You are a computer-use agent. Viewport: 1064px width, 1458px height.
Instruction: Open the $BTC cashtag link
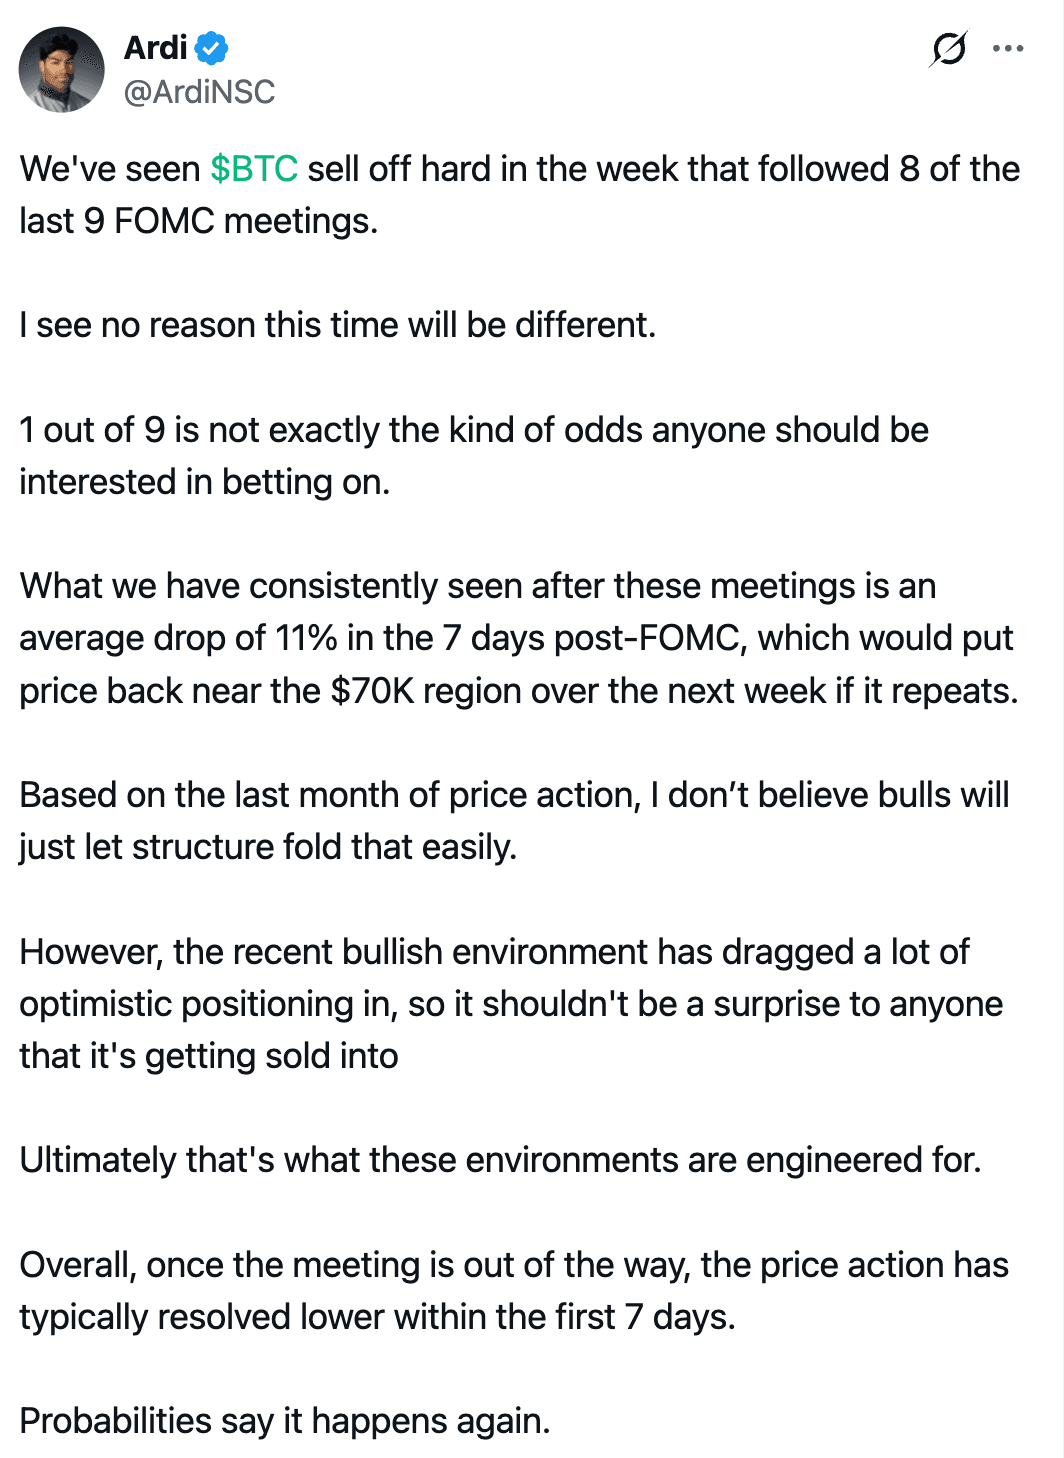pyautogui.click(x=254, y=169)
